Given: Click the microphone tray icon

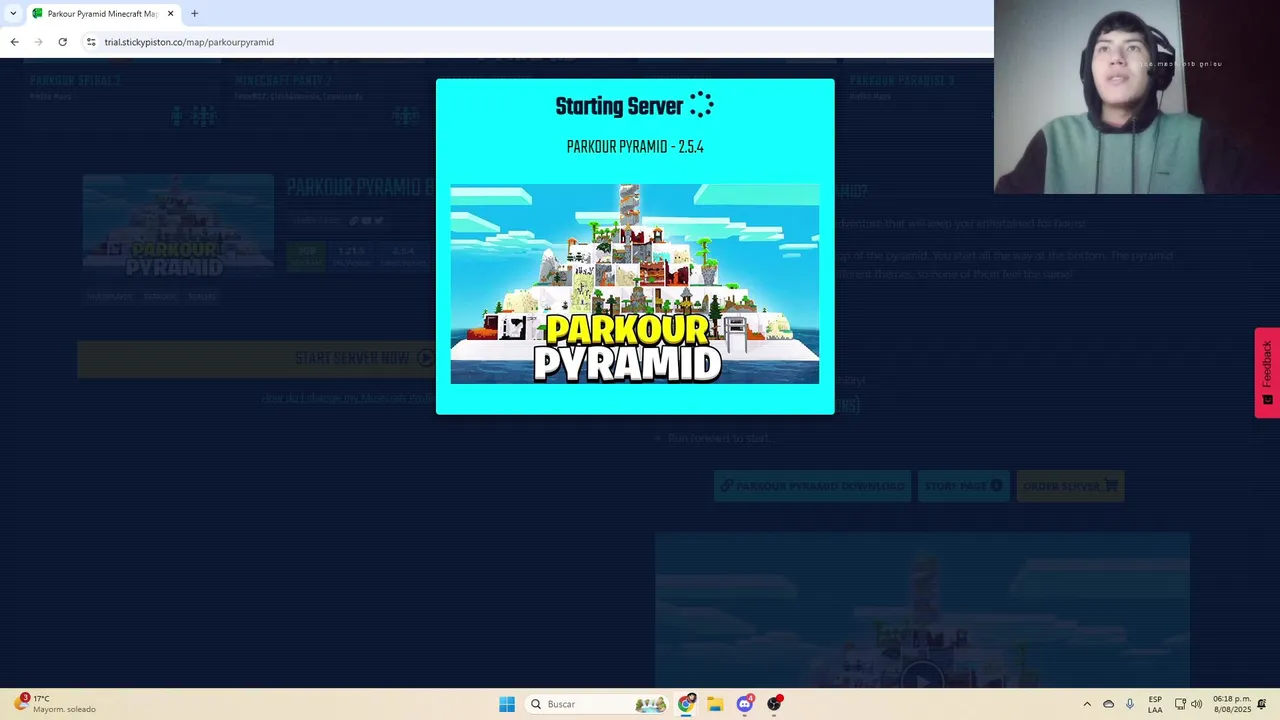Looking at the screenshot, I should click(x=1130, y=704).
